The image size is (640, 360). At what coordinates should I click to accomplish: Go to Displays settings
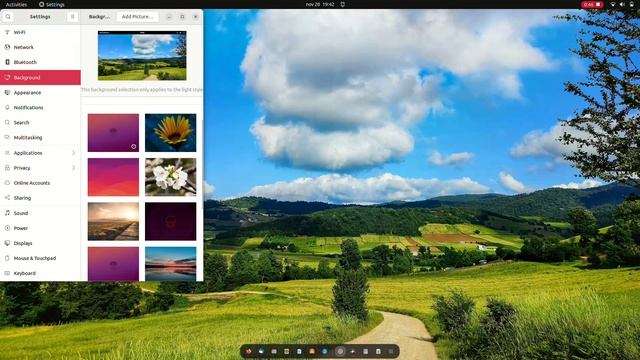coord(40,243)
